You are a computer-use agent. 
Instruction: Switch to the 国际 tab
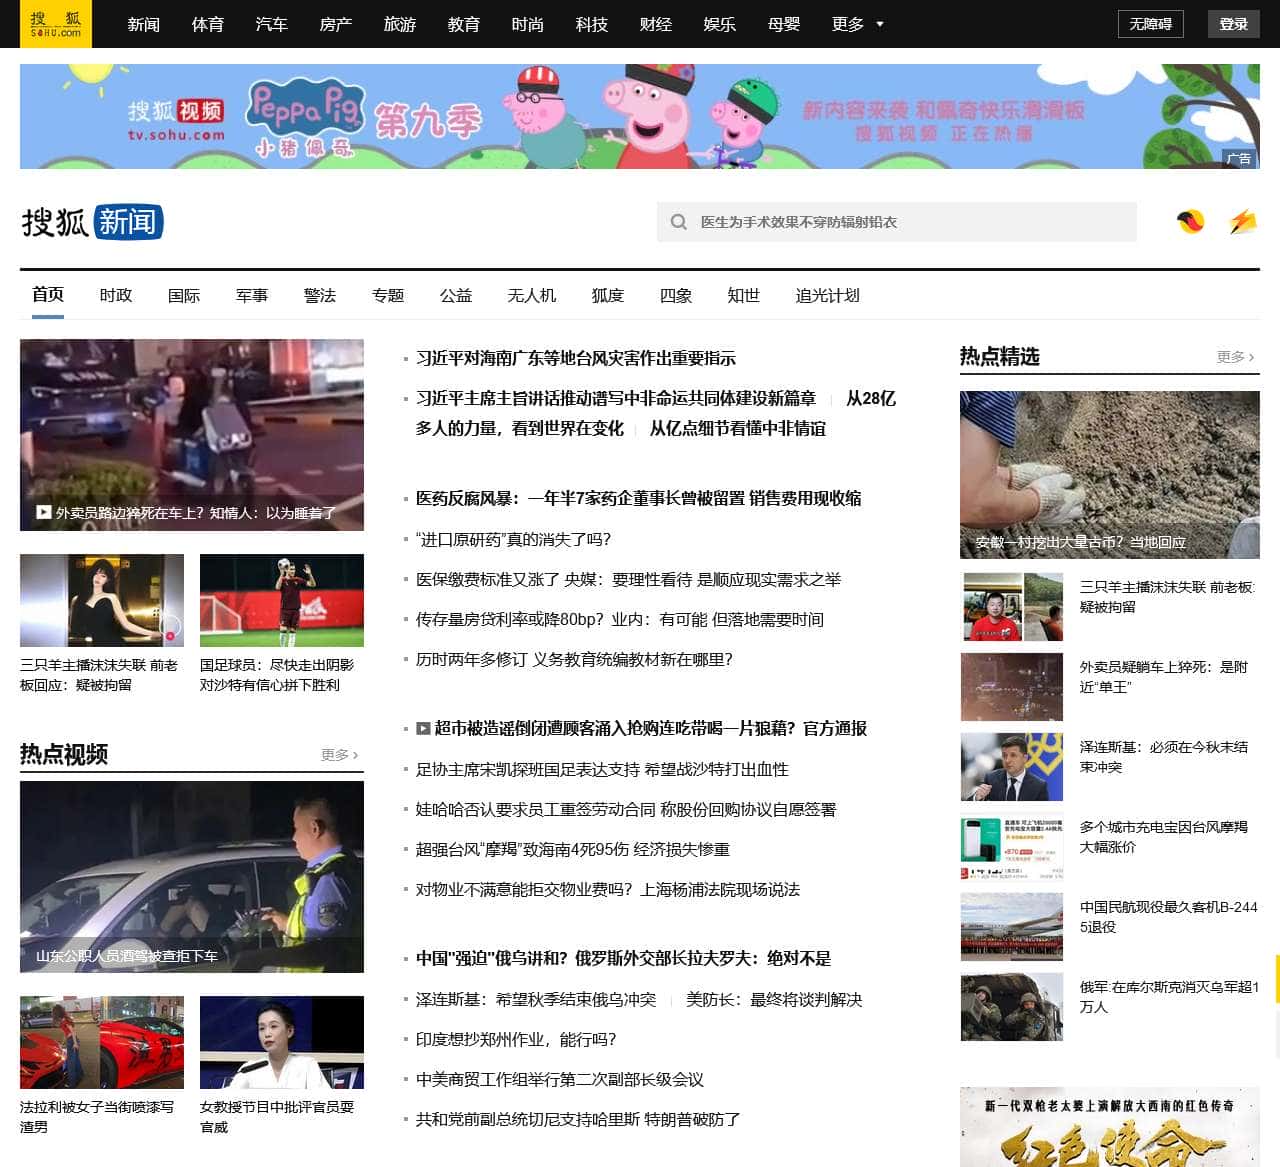point(184,295)
